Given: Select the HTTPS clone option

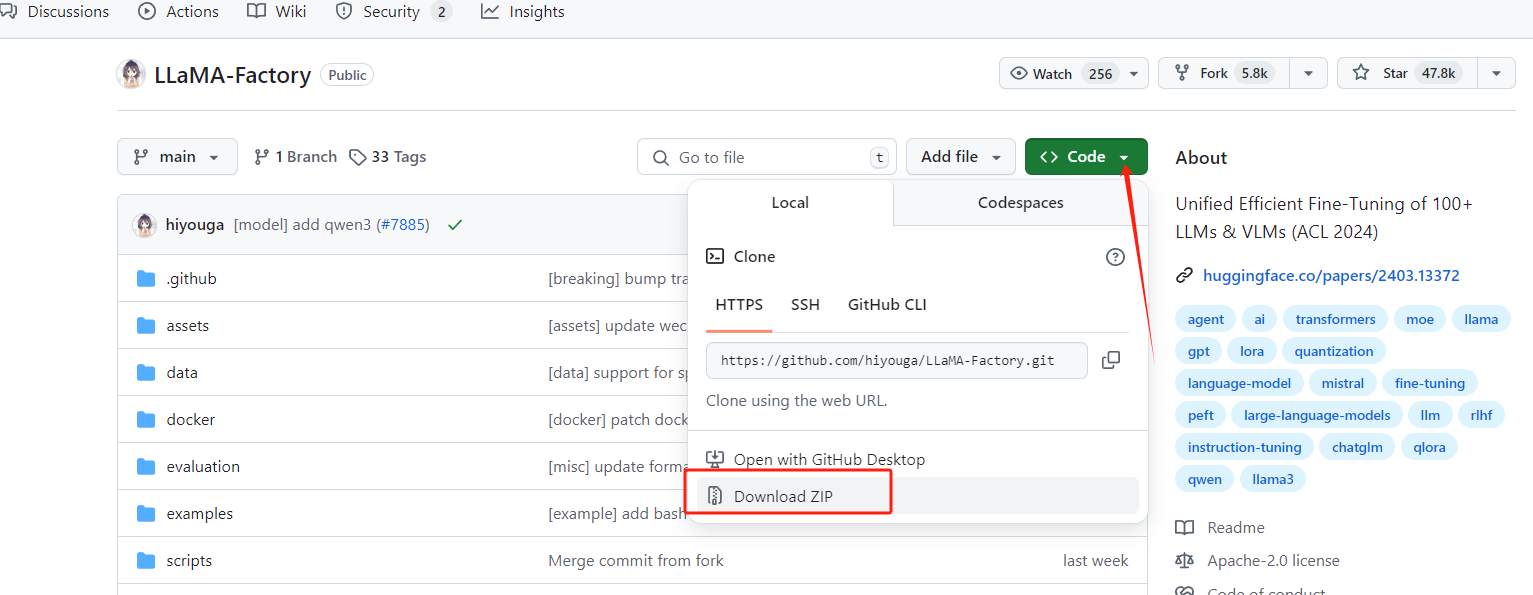Looking at the screenshot, I should coord(740,305).
